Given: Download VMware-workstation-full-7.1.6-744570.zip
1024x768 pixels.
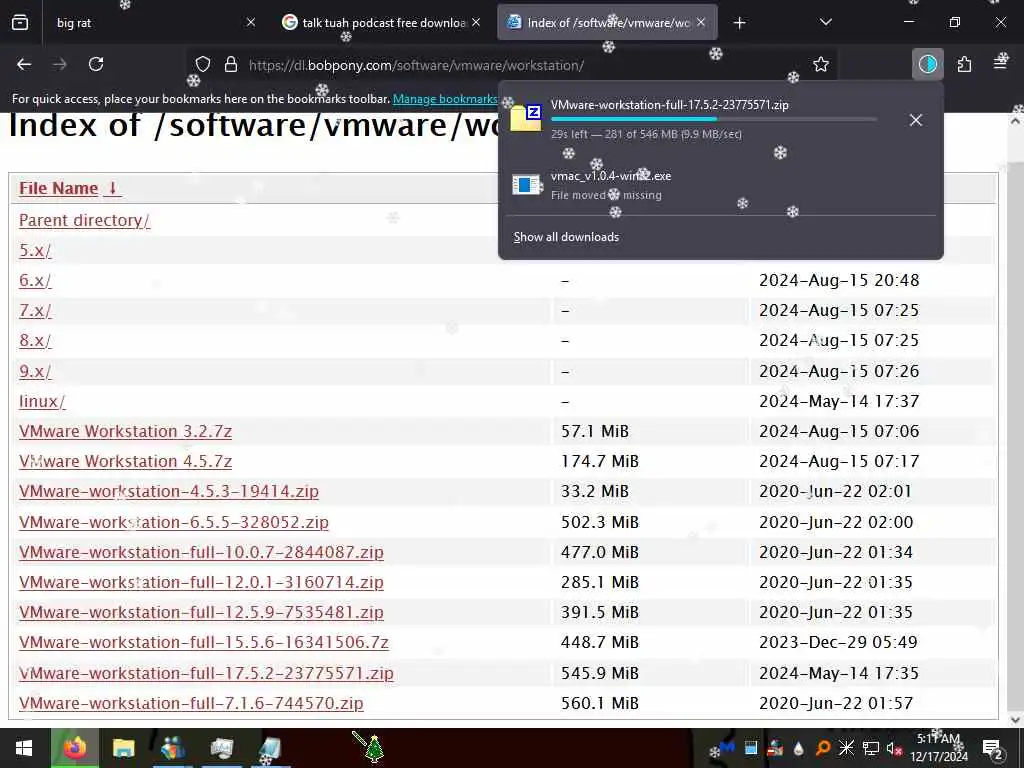Looking at the screenshot, I should coord(191,703).
